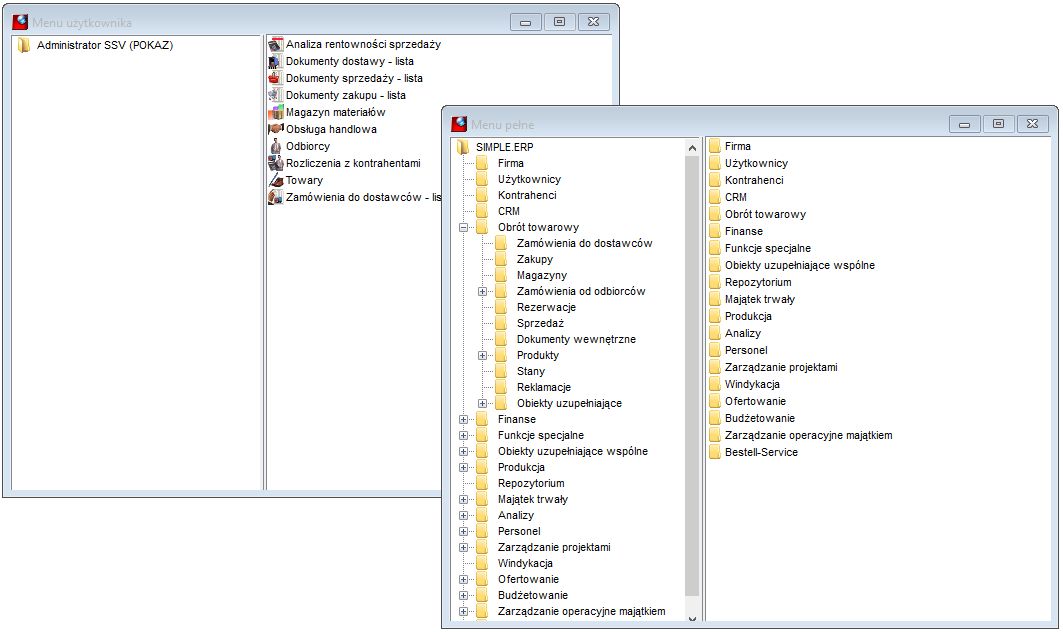The height and width of the screenshot is (632, 1063).
Task: Collapse the Obrót towarowy tree node
Action: point(464,228)
